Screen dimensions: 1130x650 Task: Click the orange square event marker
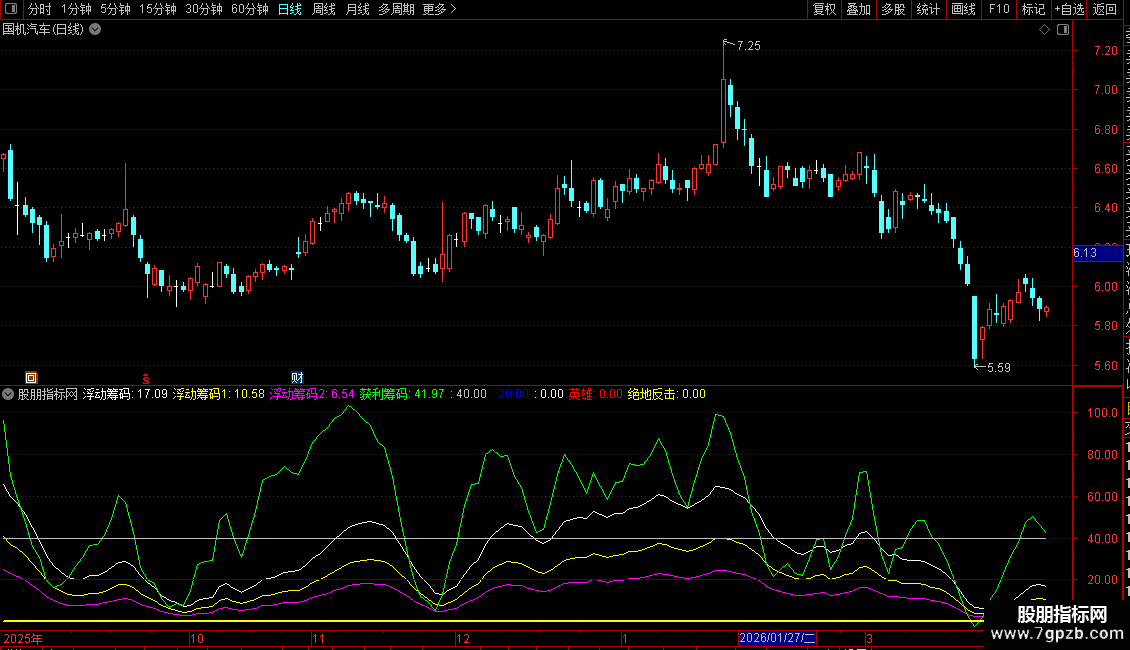[x=31, y=377]
